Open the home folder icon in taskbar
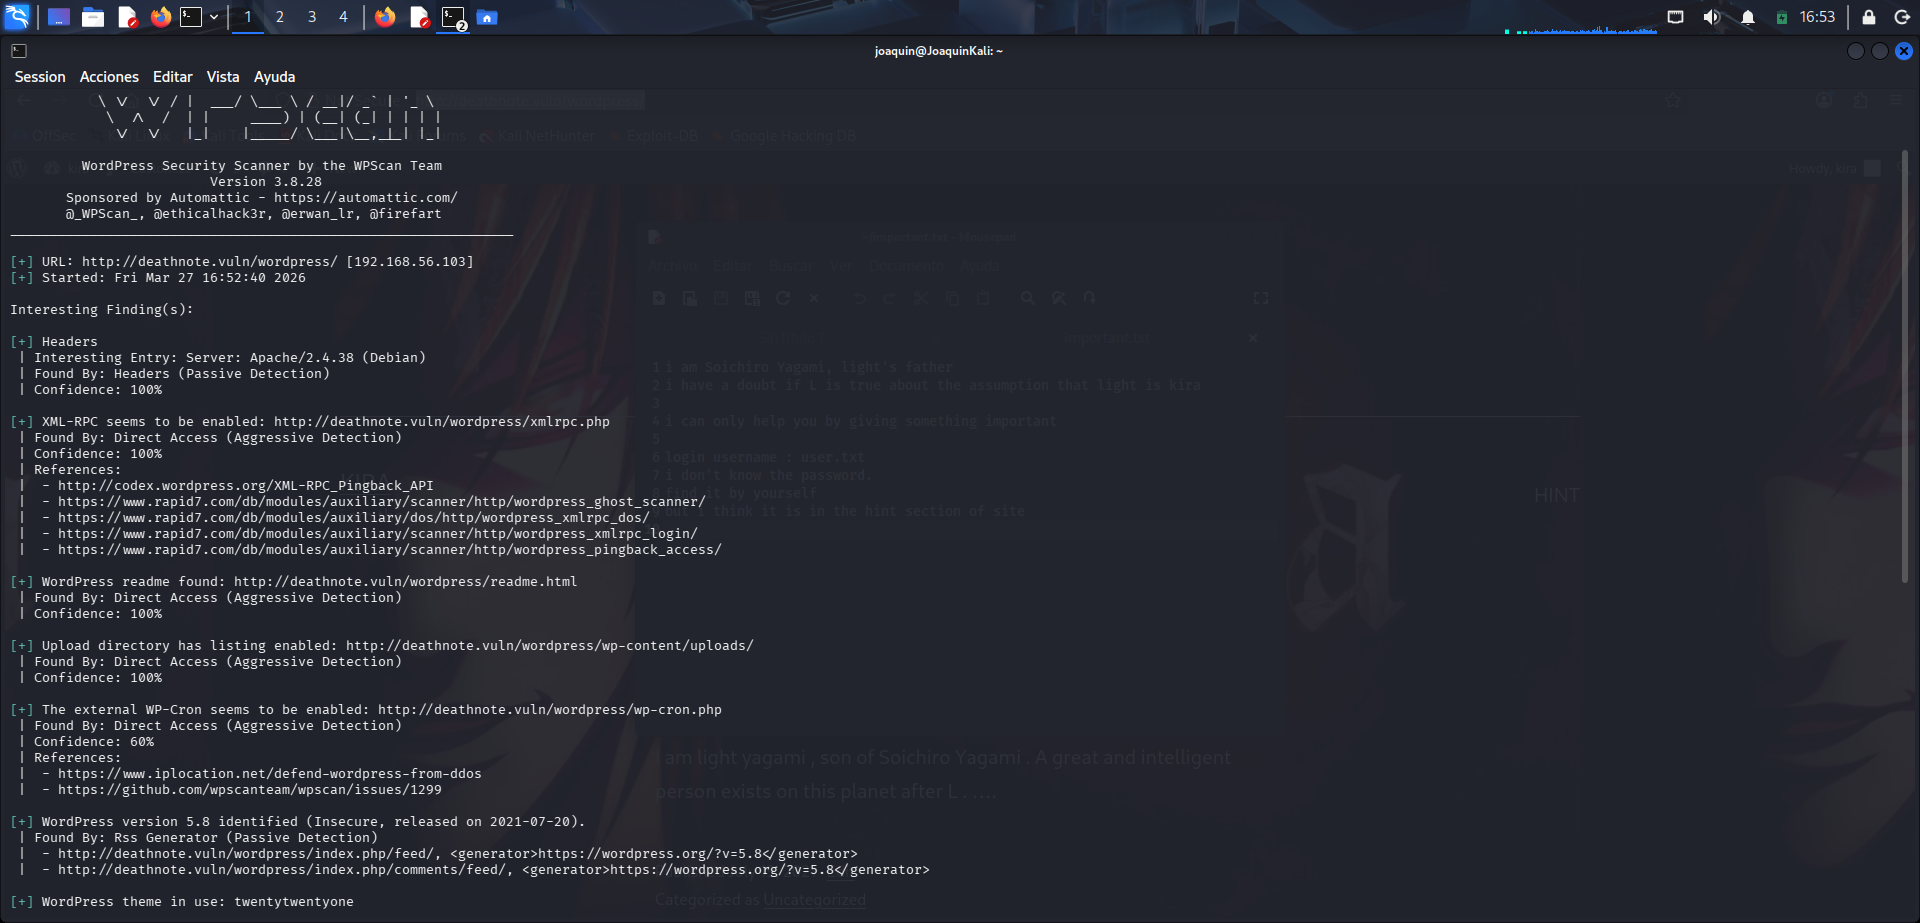The image size is (1920, 923). point(487,17)
